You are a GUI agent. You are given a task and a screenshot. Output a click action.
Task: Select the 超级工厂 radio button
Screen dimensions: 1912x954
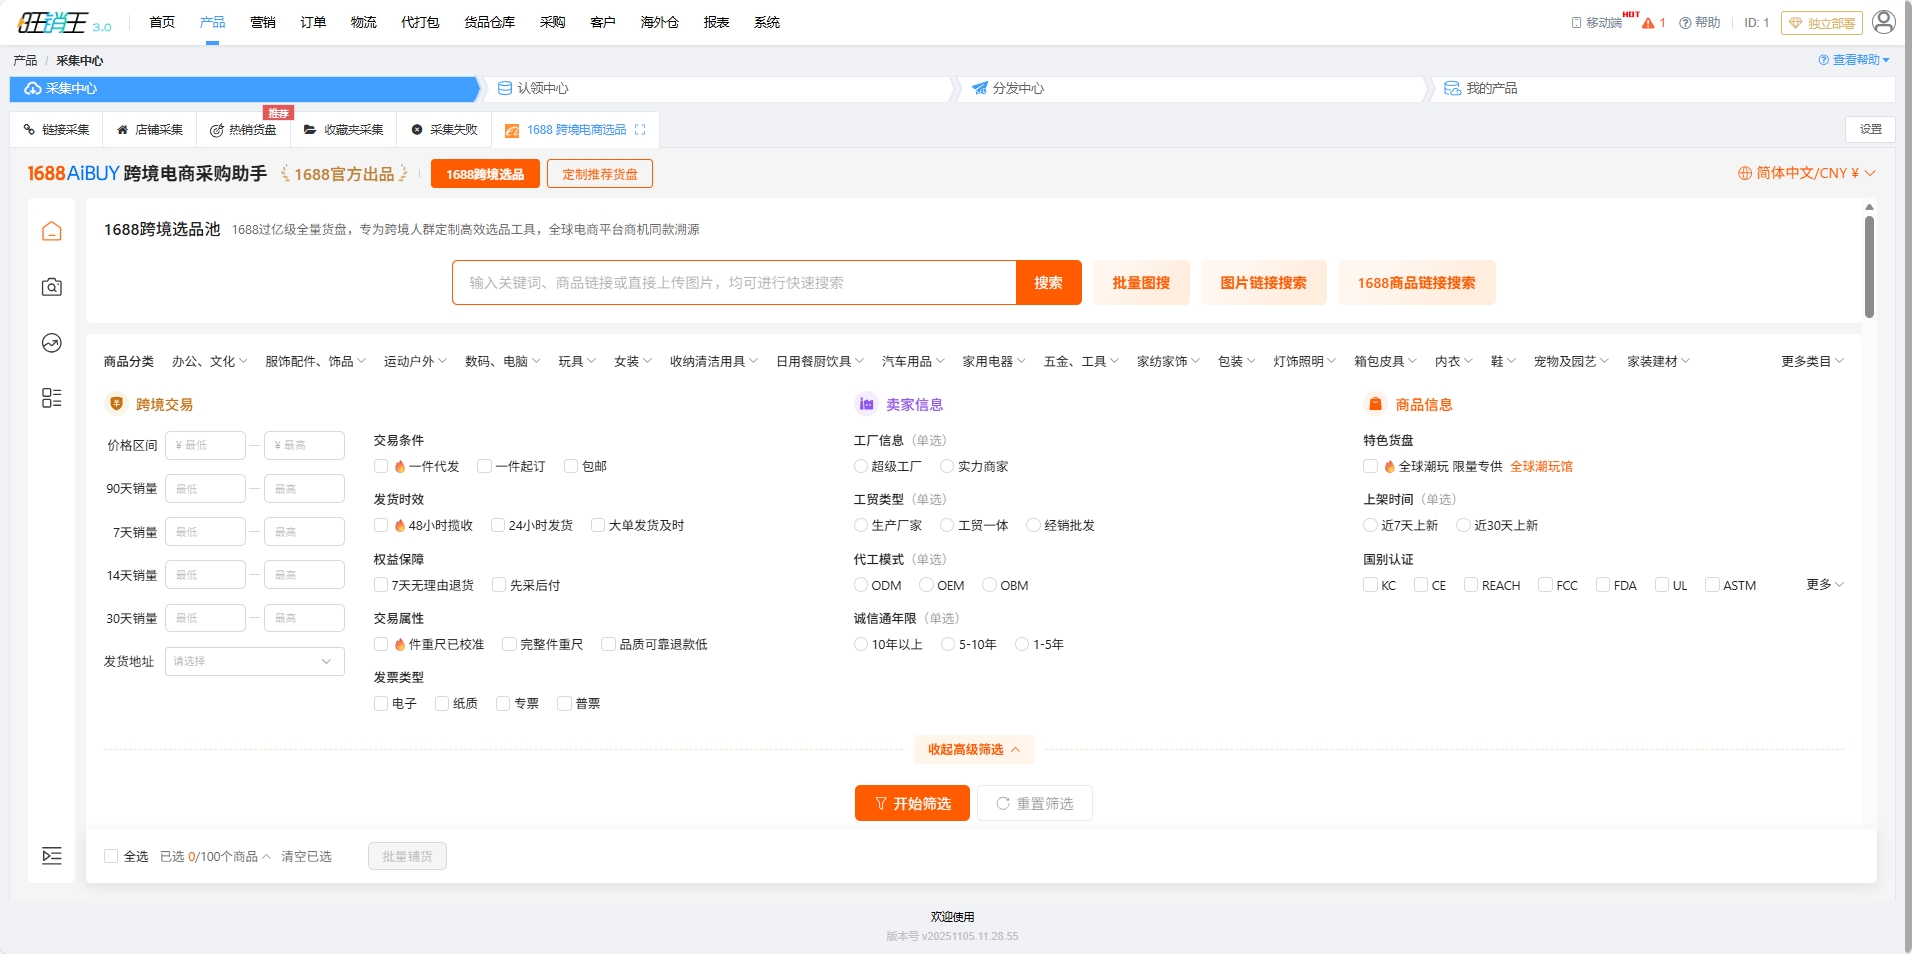(x=861, y=467)
